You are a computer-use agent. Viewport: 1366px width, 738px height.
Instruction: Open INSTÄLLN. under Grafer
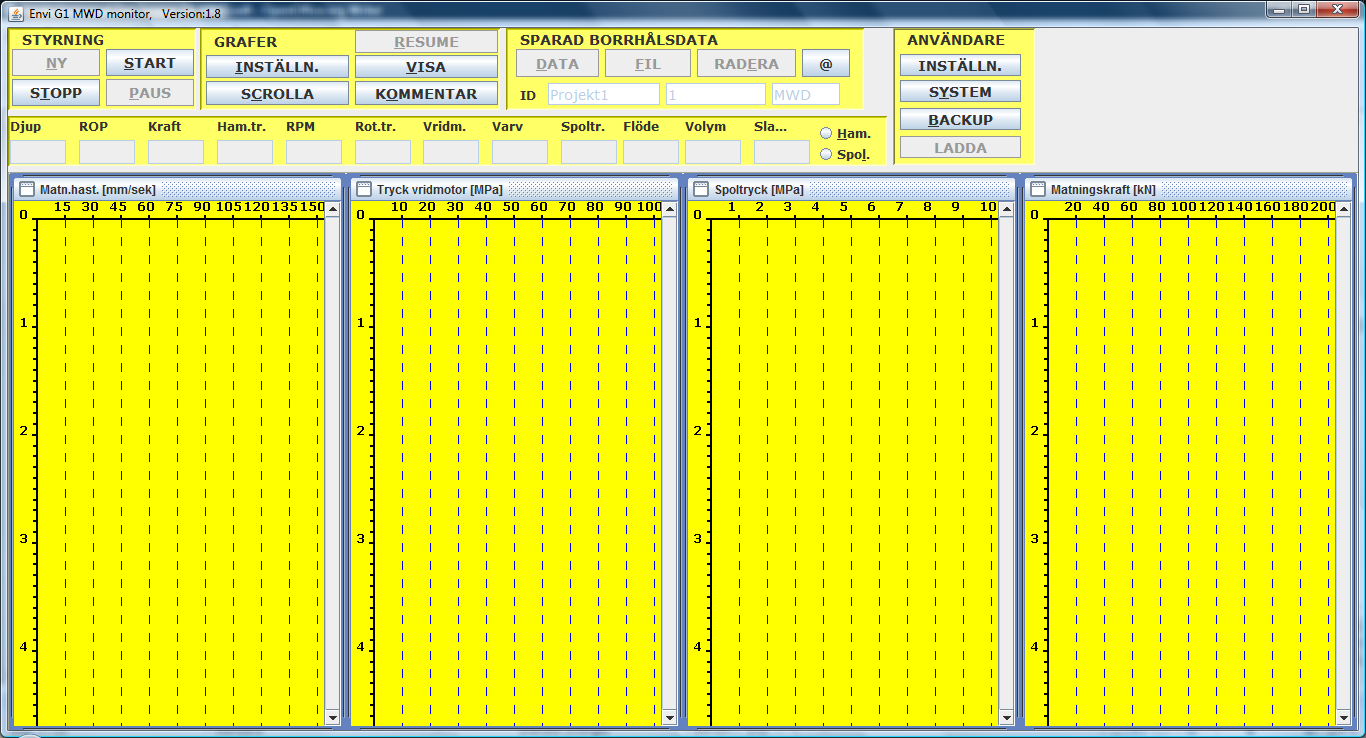pyautogui.click(x=277, y=67)
